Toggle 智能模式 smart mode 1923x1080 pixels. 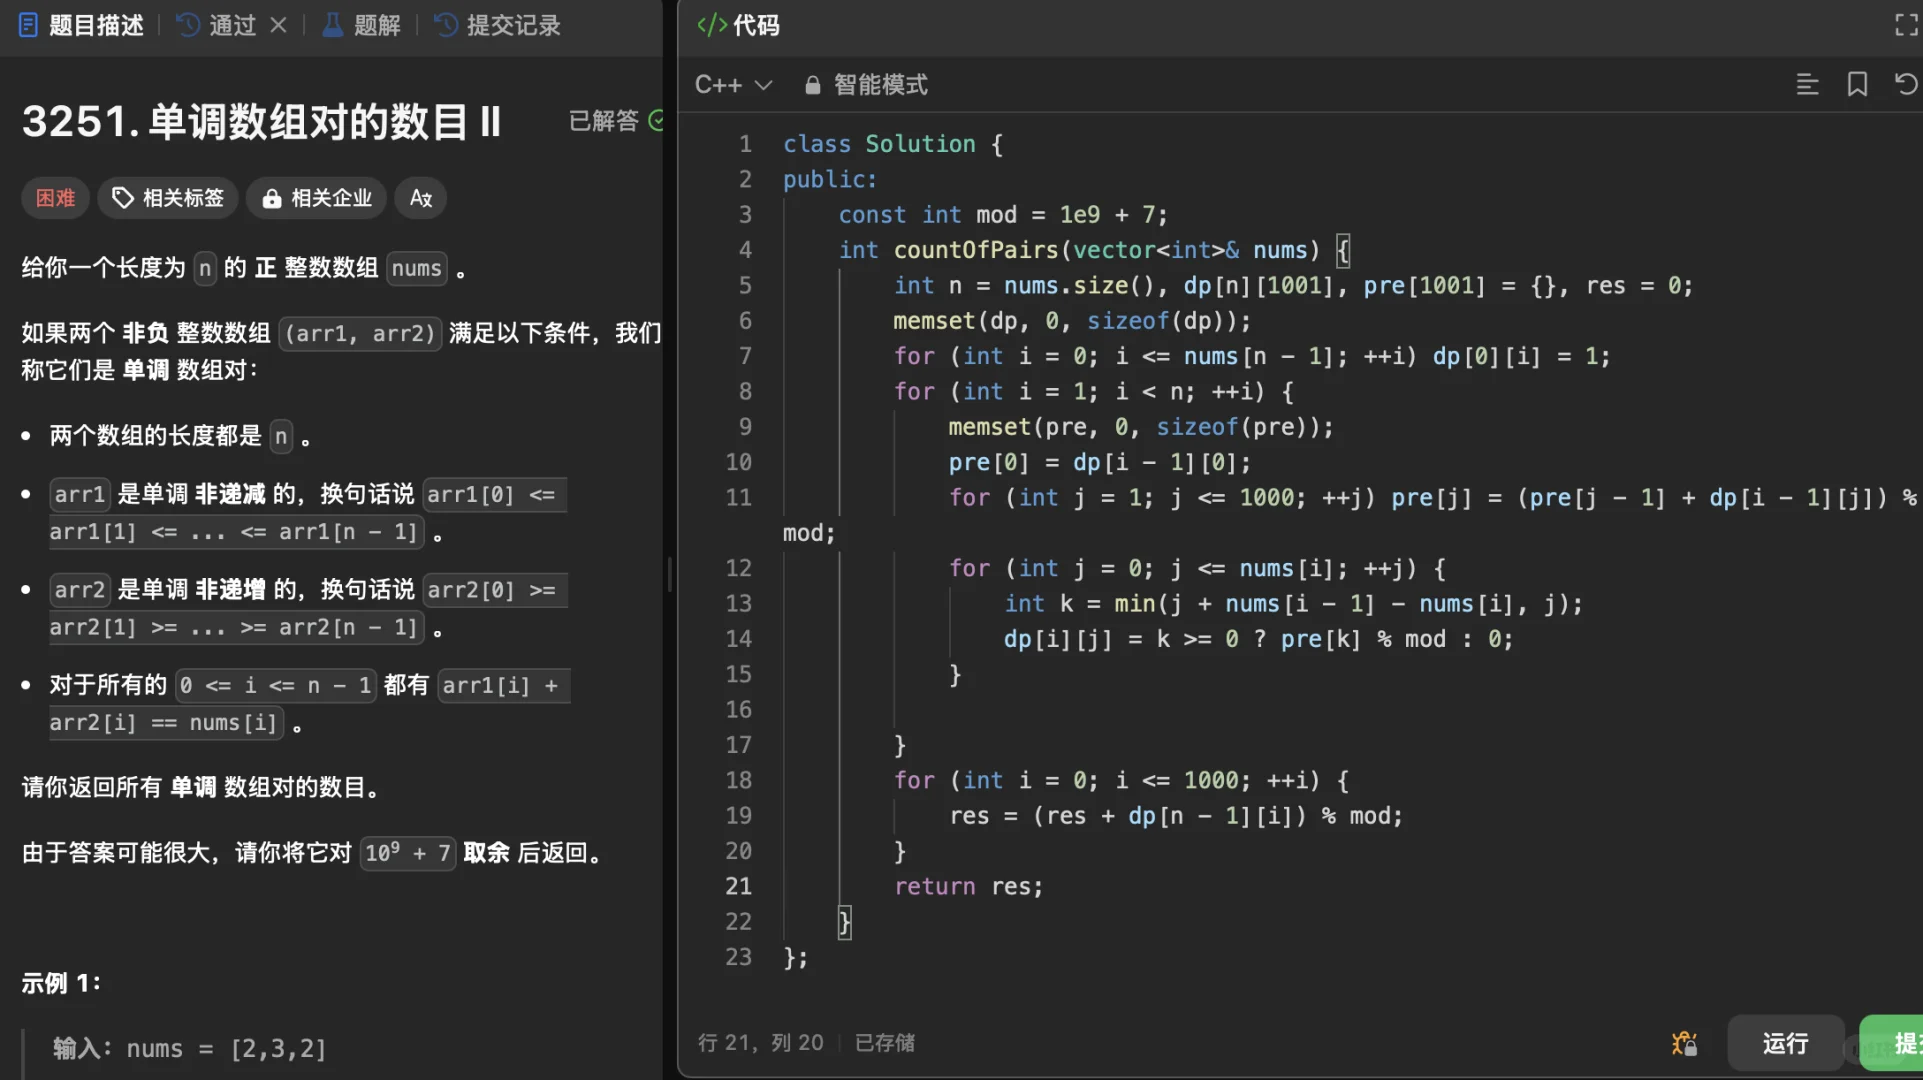click(880, 85)
